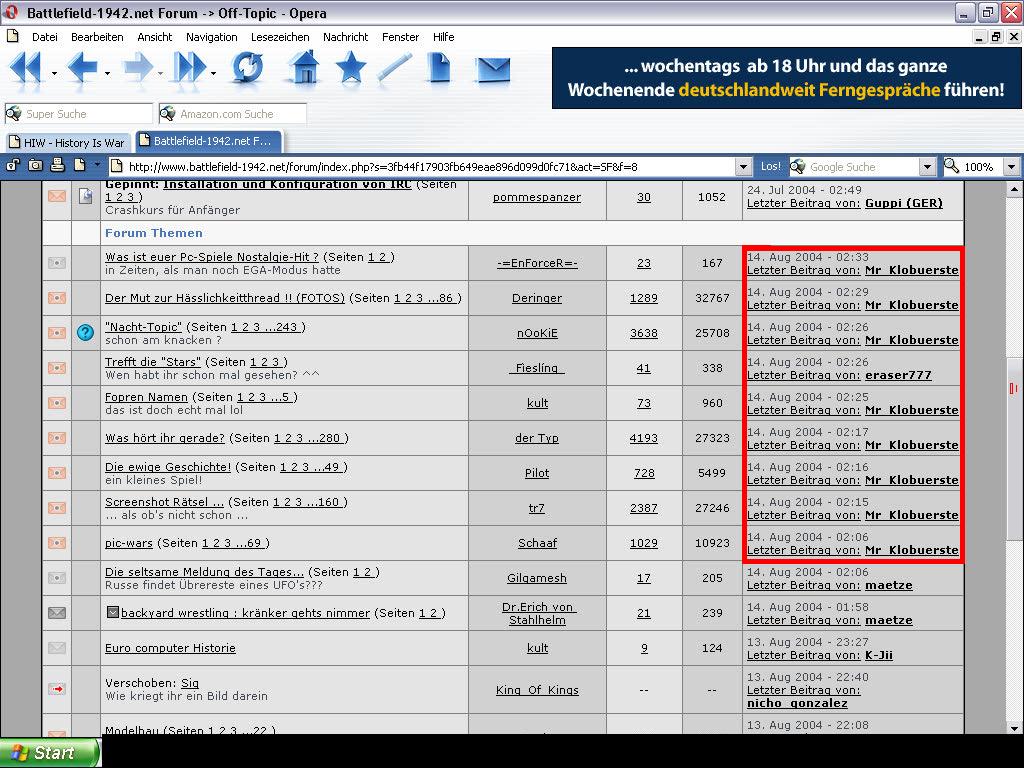Click the Reload page icon
The image size is (1024, 768).
[247, 68]
